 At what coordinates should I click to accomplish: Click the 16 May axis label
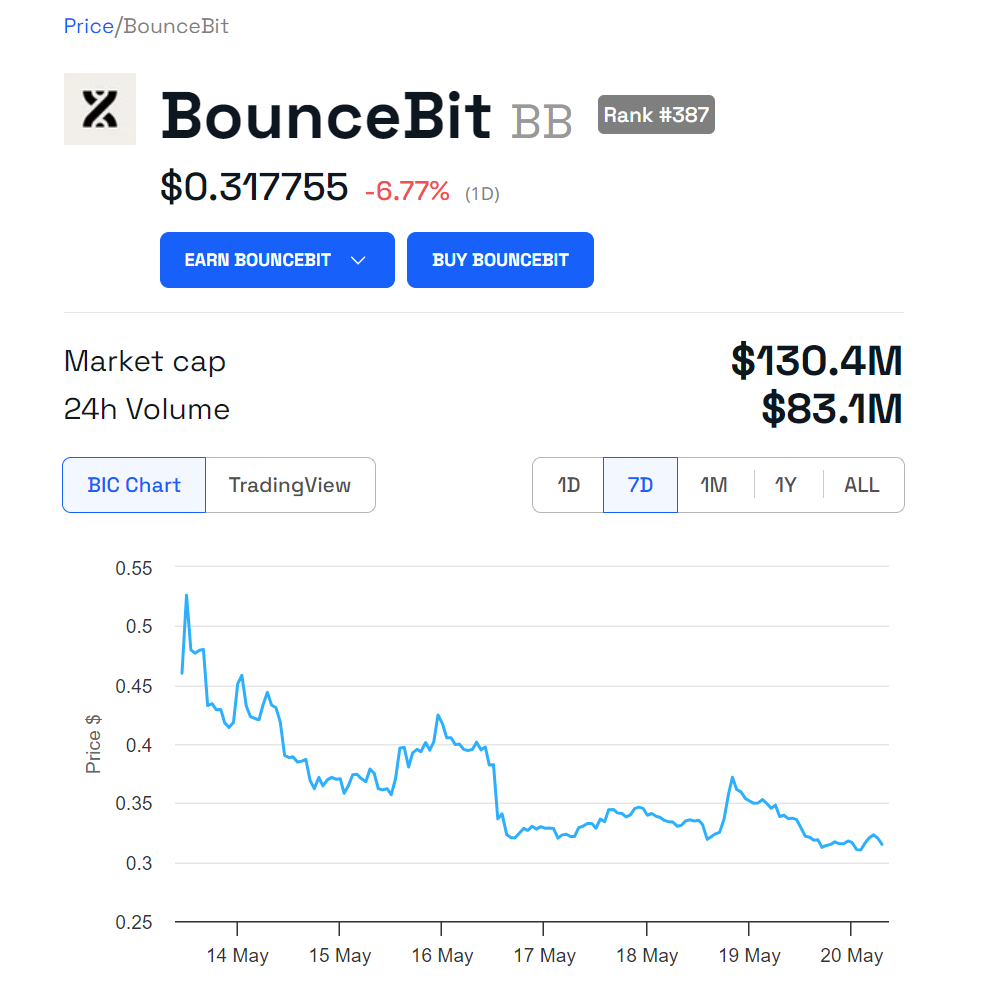pyautogui.click(x=442, y=956)
